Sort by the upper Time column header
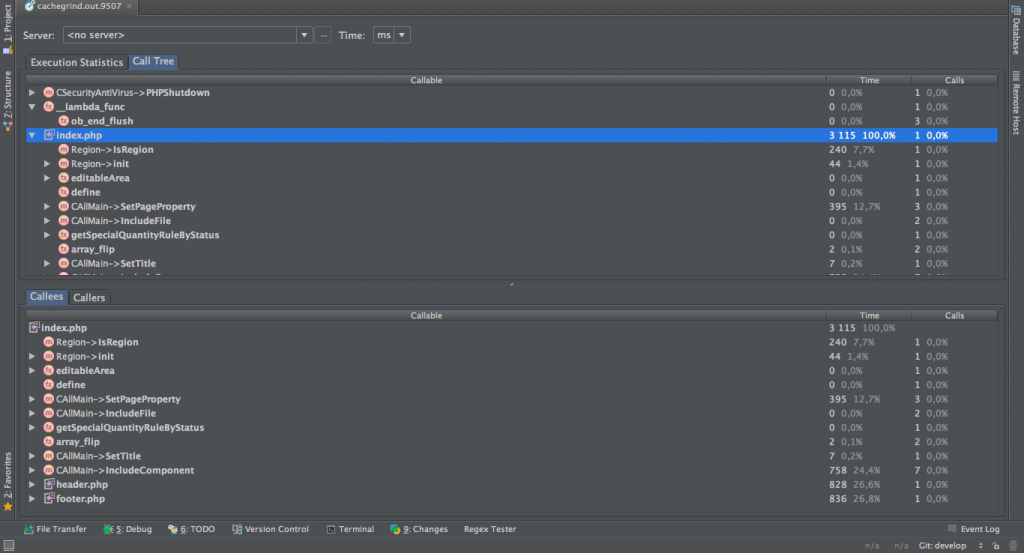This screenshot has width=1024, height=553. [868, 80]
